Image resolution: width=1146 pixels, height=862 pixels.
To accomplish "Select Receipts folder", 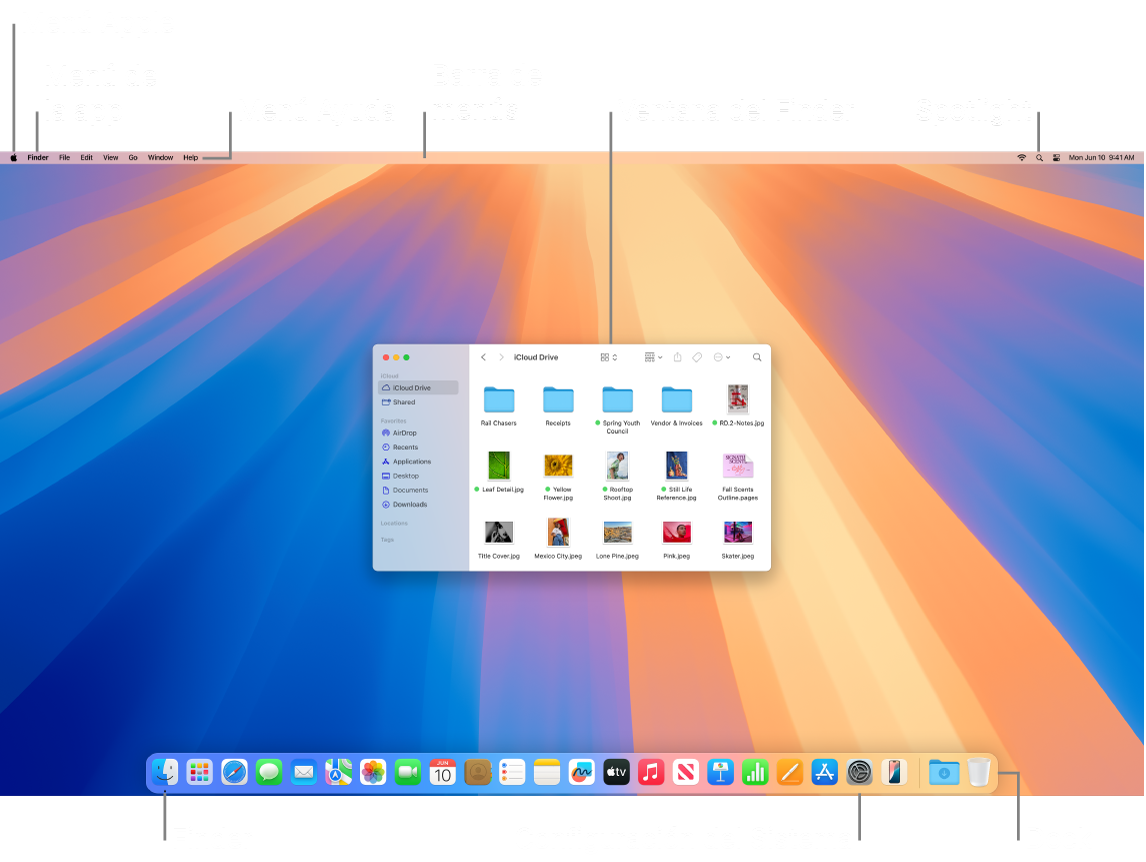I will click(558, 406).
